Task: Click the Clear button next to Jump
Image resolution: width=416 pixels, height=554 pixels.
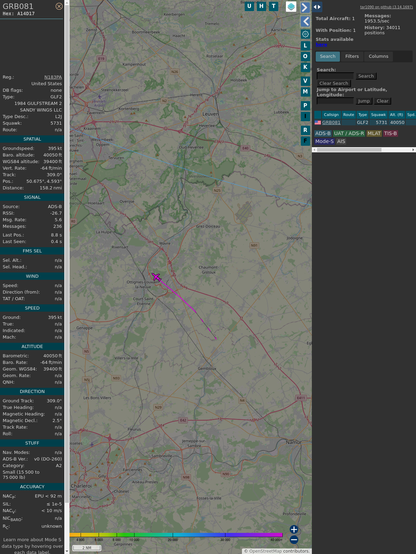Action: (x=382, y=101)
